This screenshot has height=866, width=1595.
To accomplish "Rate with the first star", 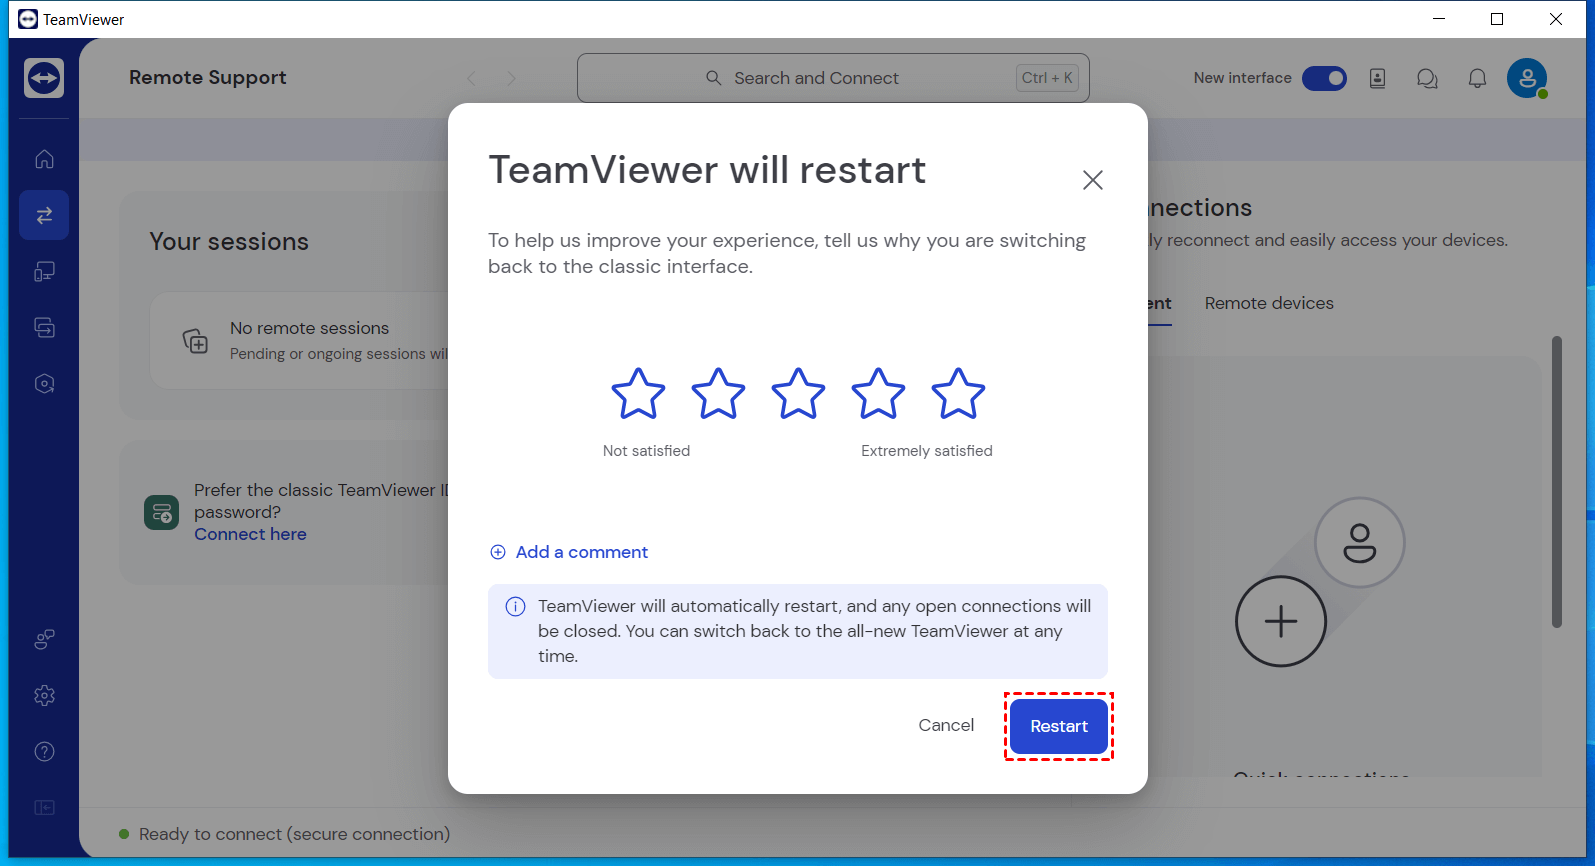I will 638,394.
